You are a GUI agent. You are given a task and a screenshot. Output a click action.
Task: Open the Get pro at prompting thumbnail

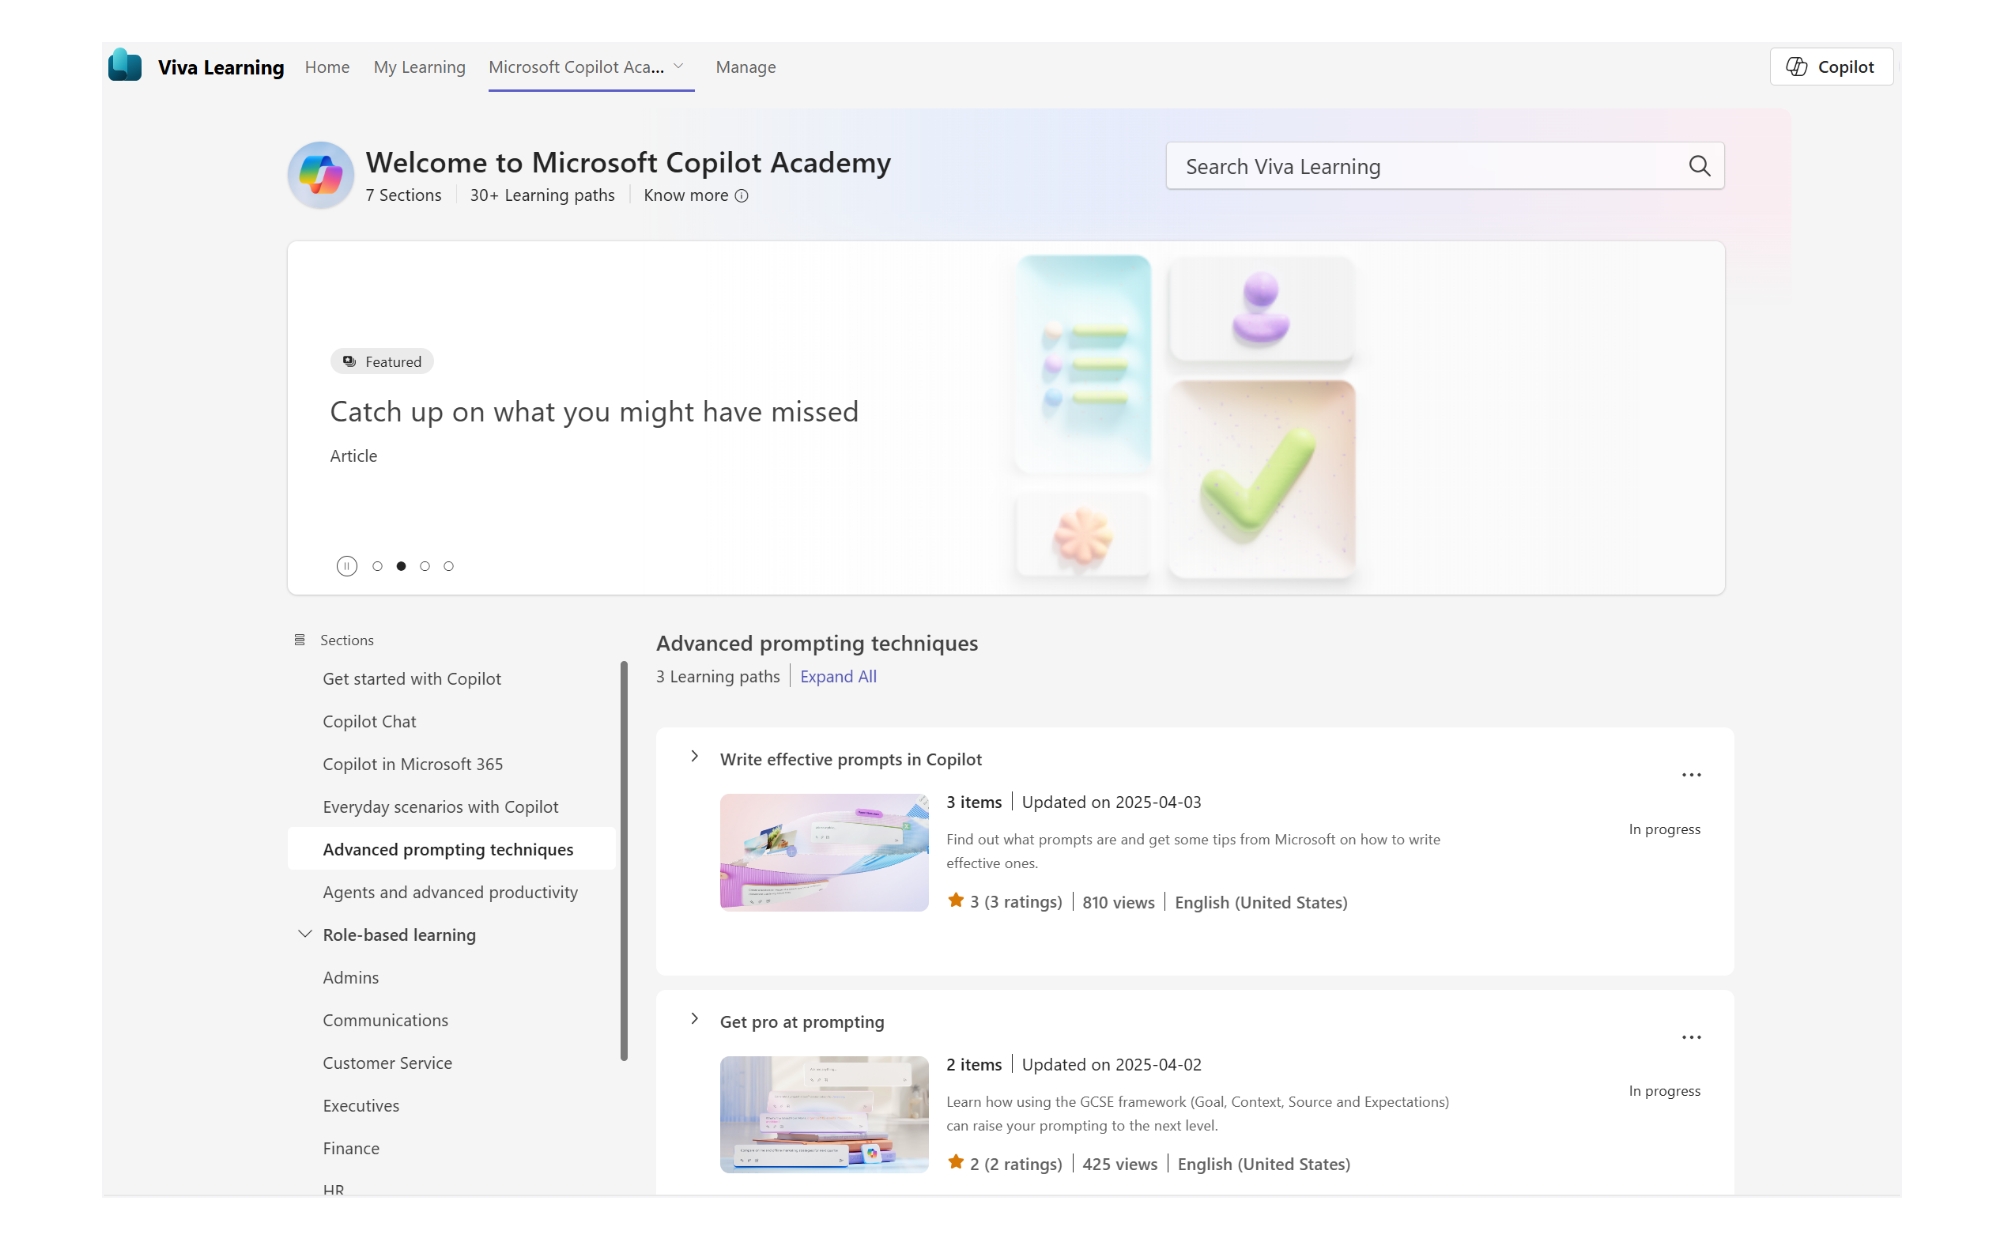[x=823, y=1115]
